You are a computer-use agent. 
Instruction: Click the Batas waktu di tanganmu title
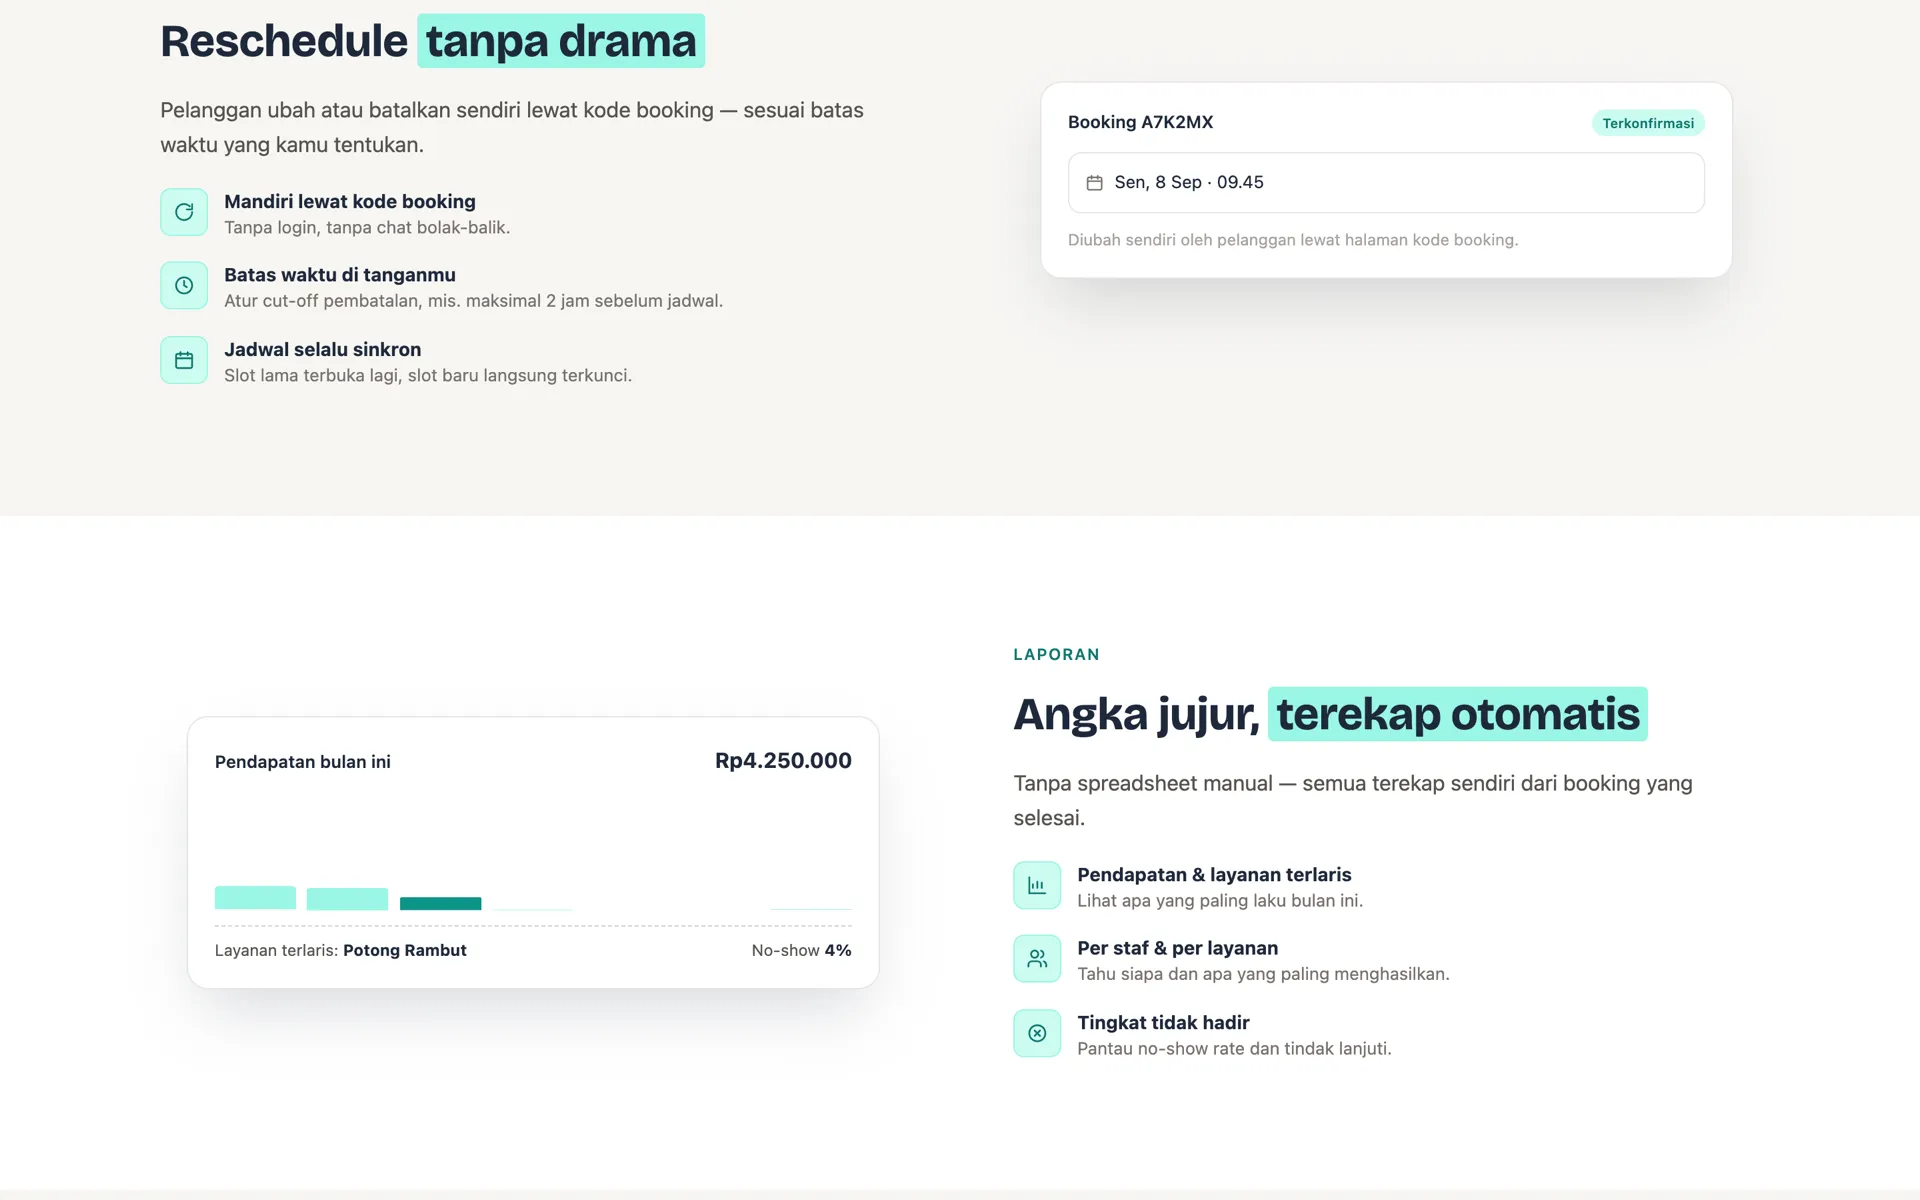(x=340, y=275)
